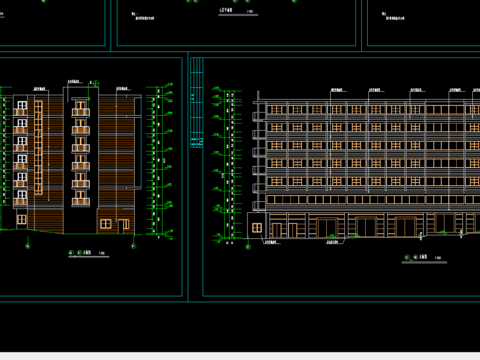Screen dimensions: 480x360
Task: Select the top-left window of the front elevation
Action: pos(276,109)
